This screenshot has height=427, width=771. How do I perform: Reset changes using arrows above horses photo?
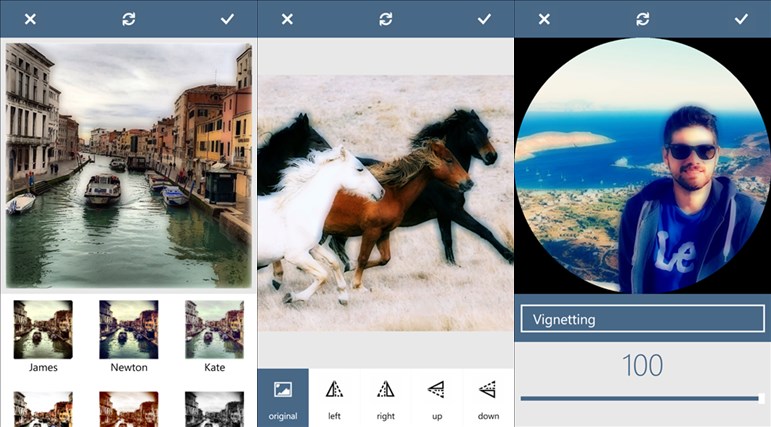[x=385, y=19]
